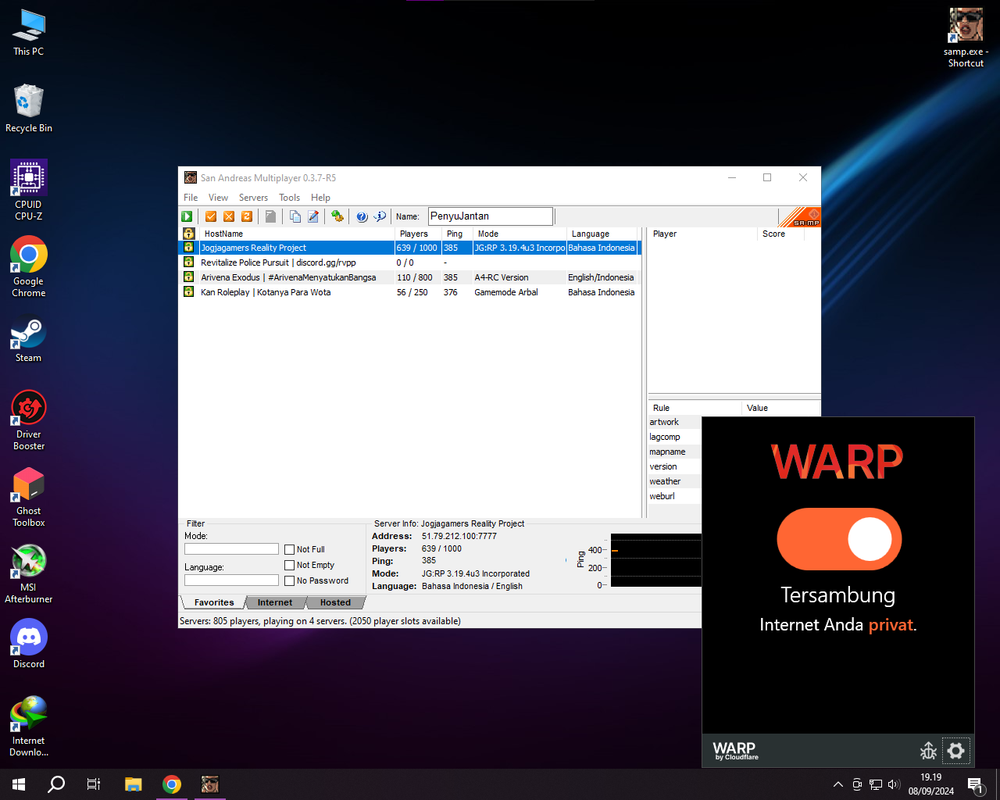The height and width of the screenshot is (800, 1000).
Task: Open the Windows Start menu
Action: (18, 785)
